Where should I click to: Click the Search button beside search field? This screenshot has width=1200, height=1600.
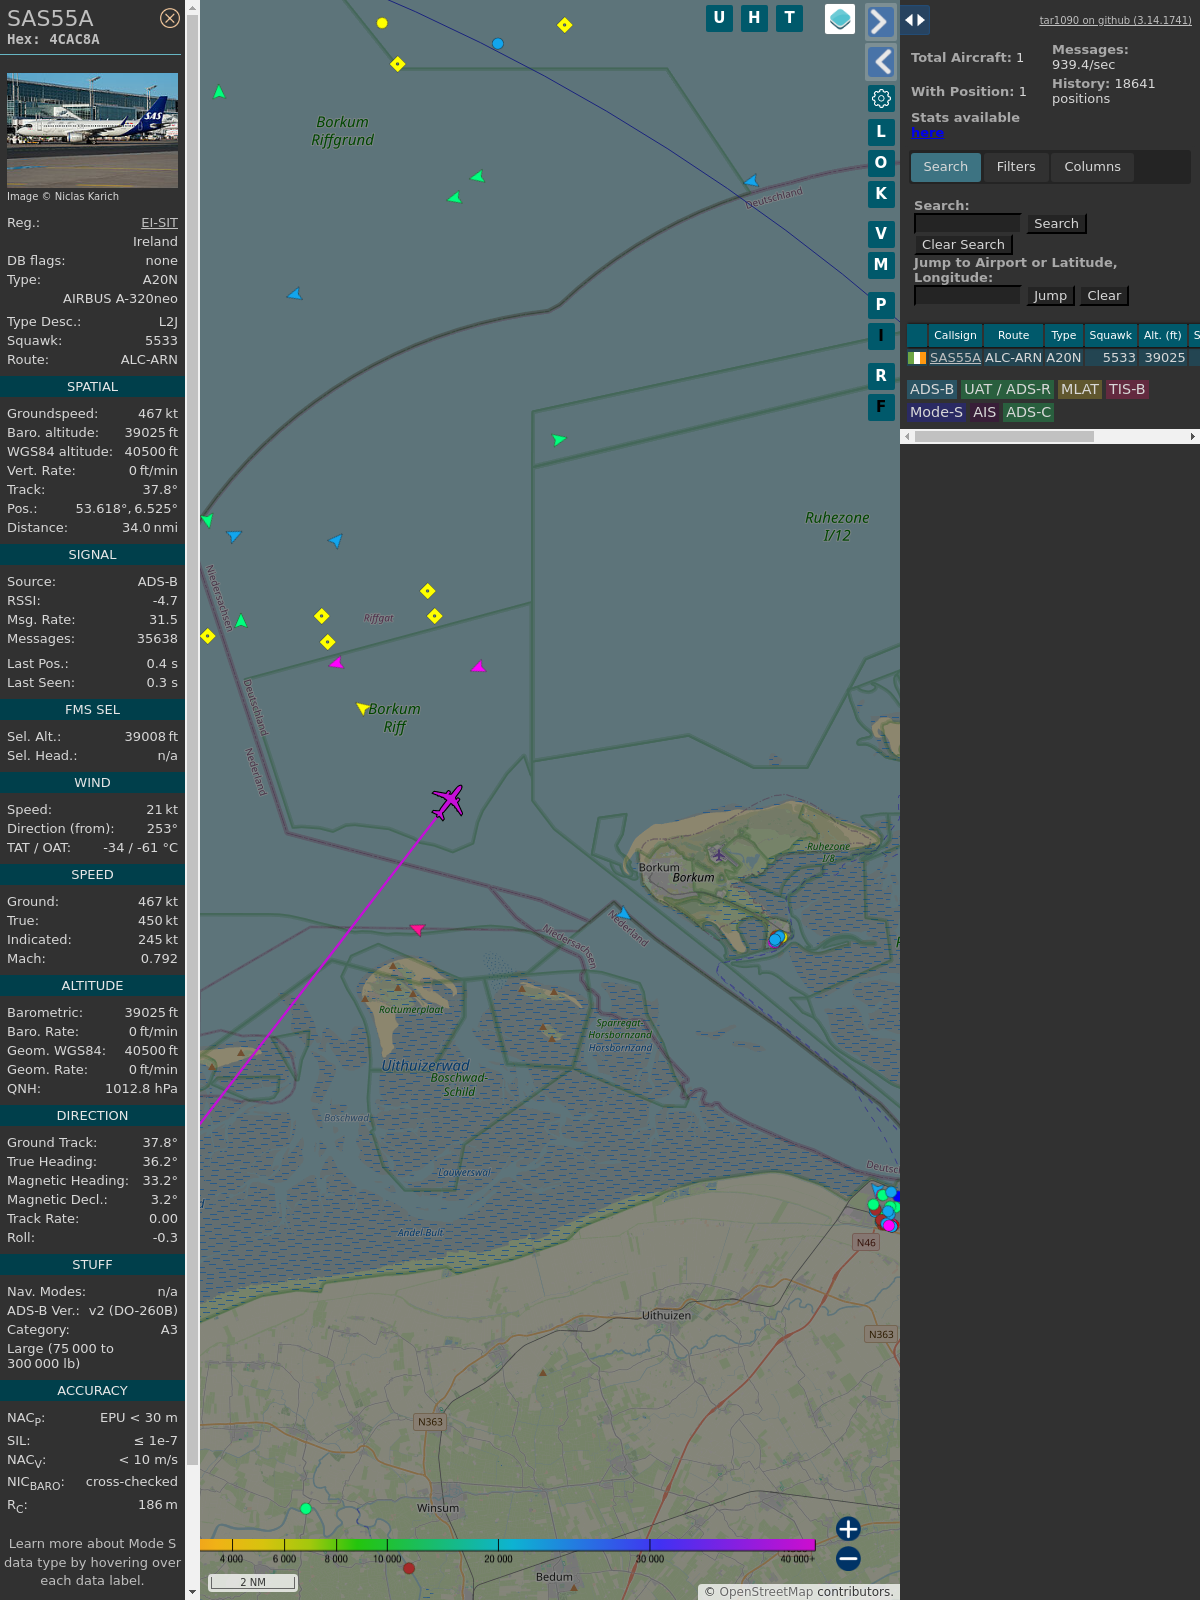tap(1056, 224)
